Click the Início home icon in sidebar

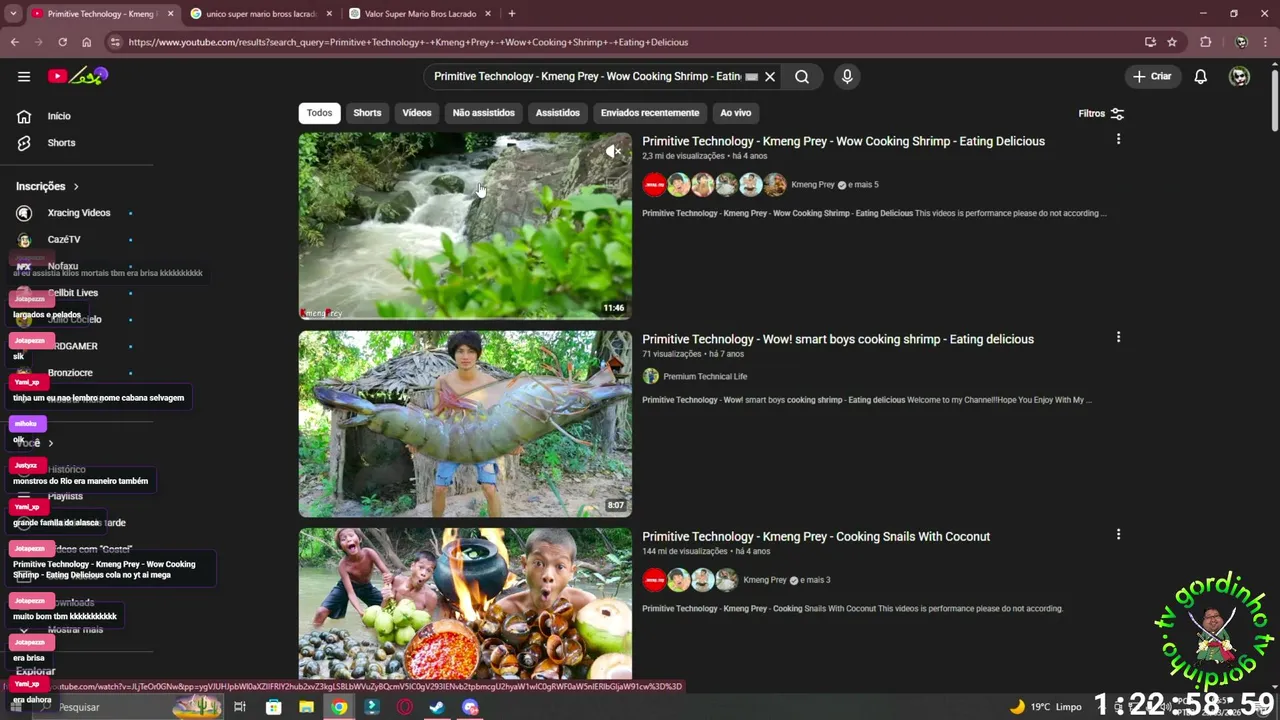tap(24, 116)
